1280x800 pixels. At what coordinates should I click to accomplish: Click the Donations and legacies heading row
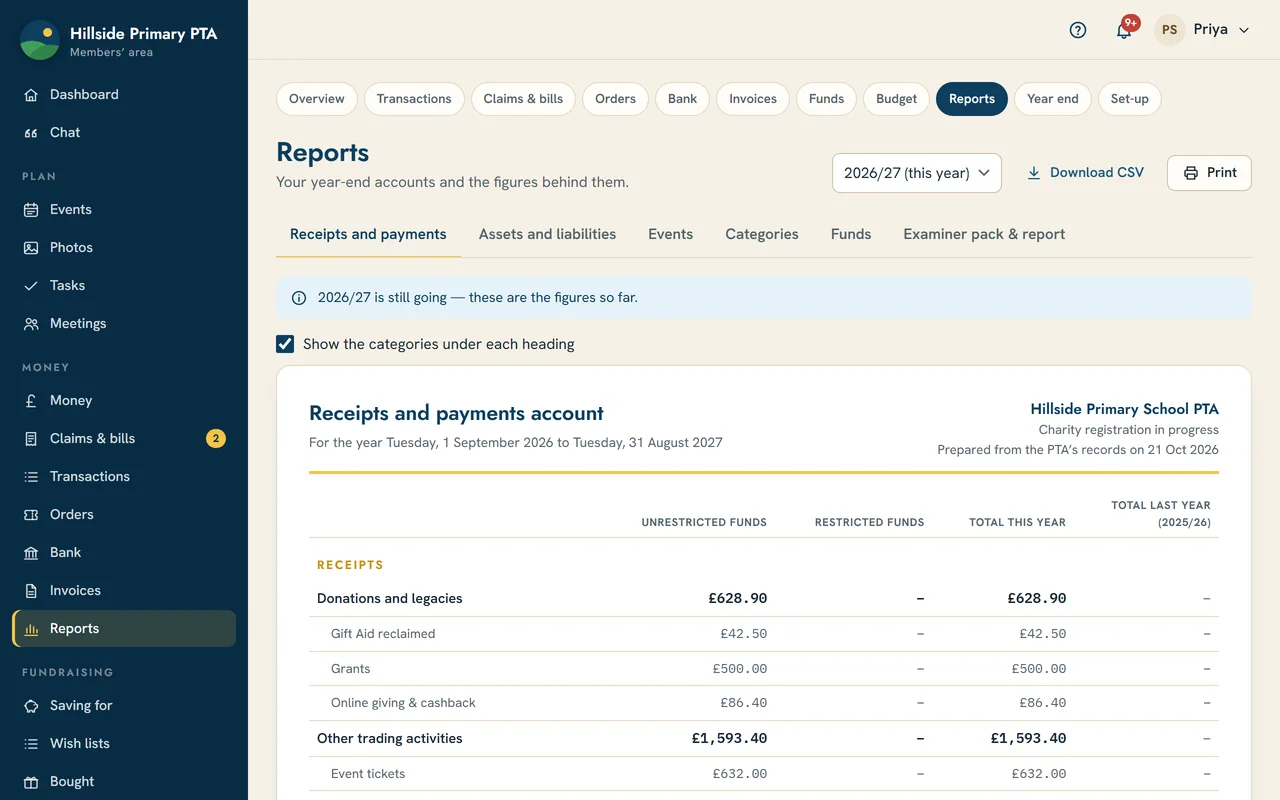click(x=764, y=599)
